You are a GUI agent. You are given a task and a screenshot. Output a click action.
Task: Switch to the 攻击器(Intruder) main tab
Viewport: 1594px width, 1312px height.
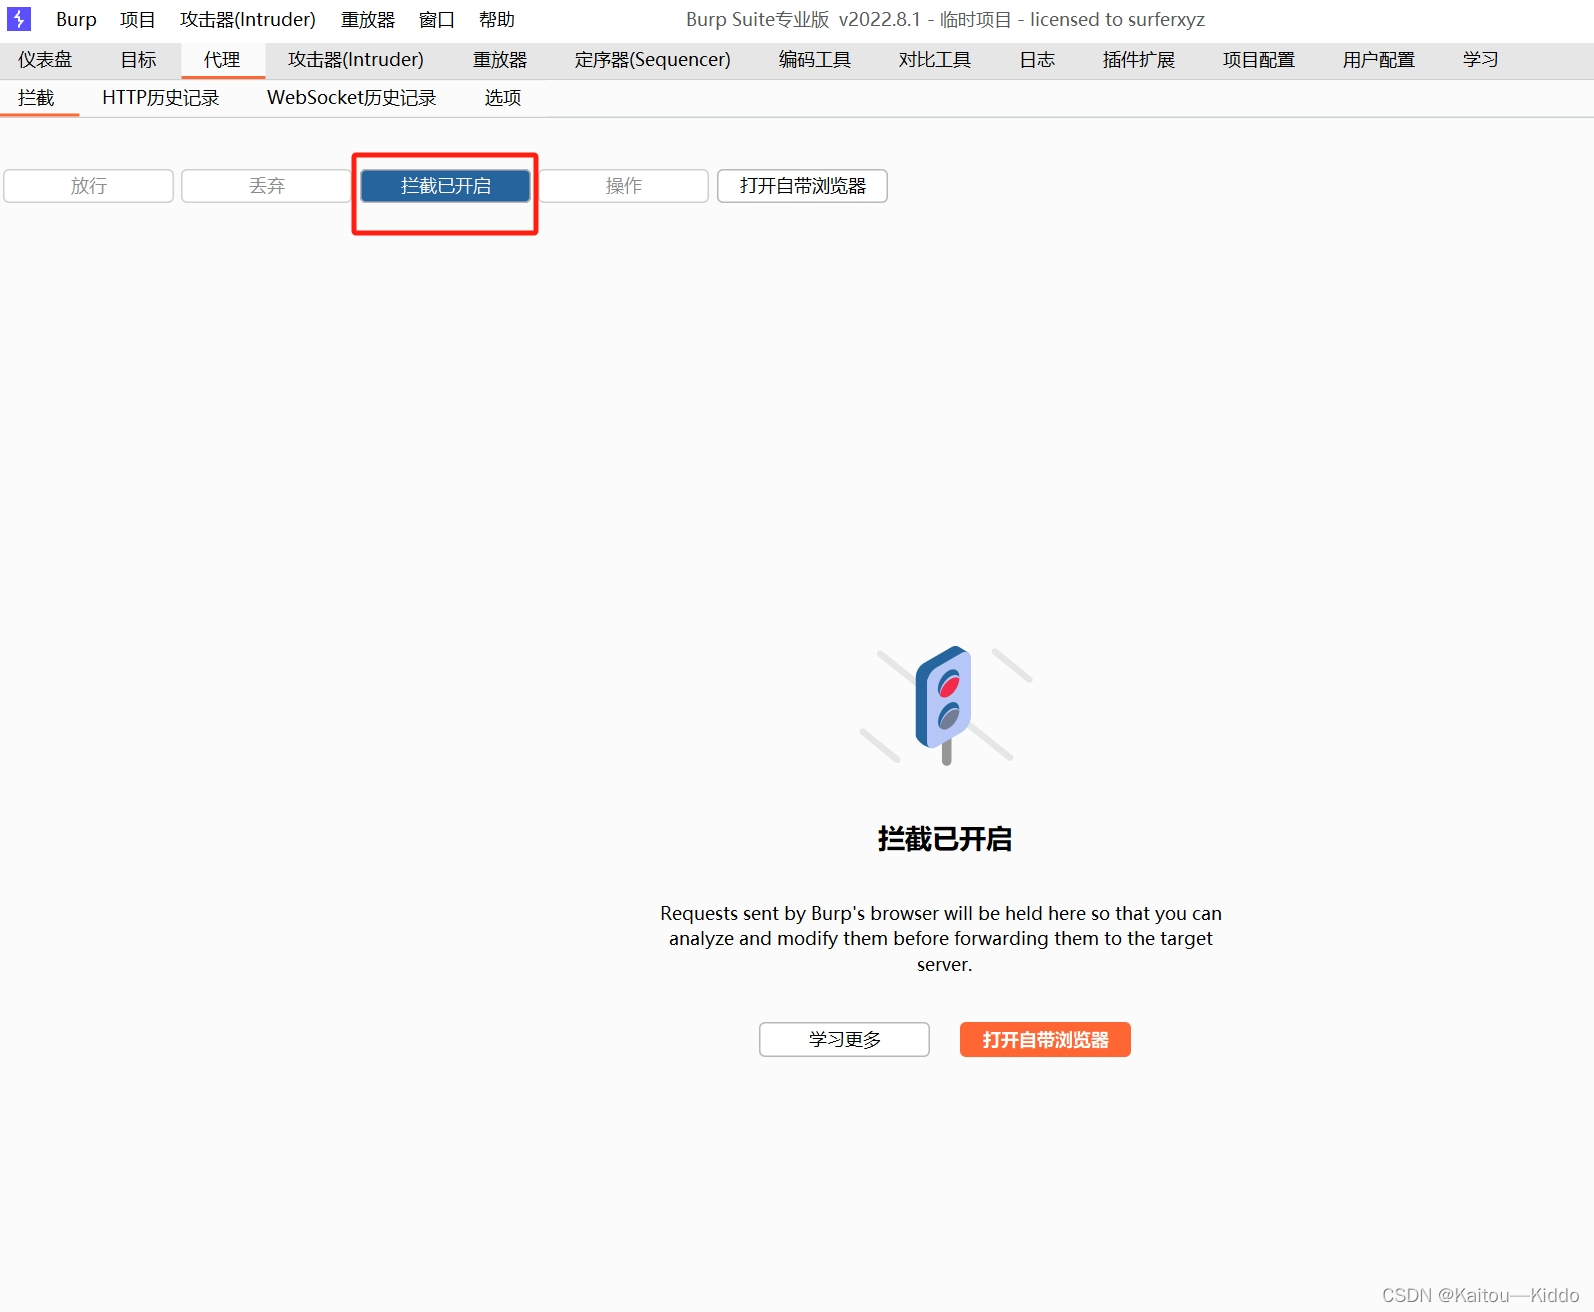click(356, 60)
